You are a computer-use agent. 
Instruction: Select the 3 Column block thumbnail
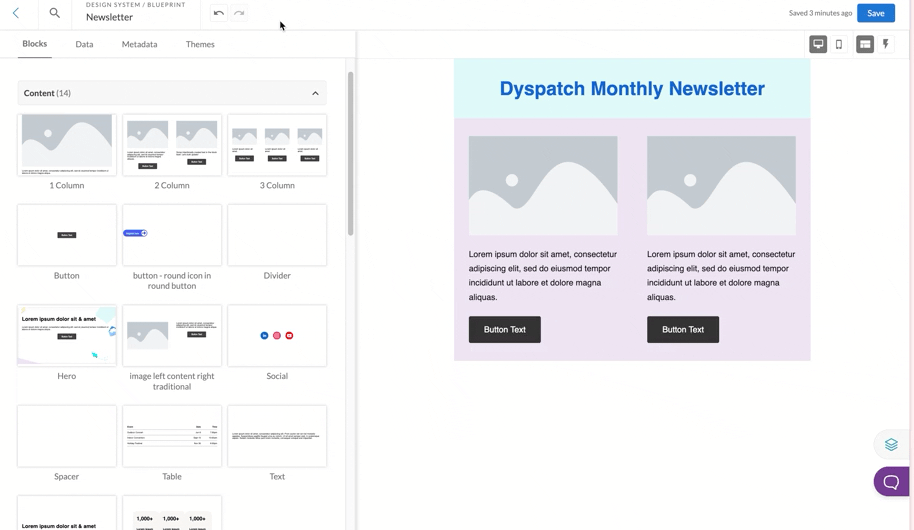click(x=277, y=145)
